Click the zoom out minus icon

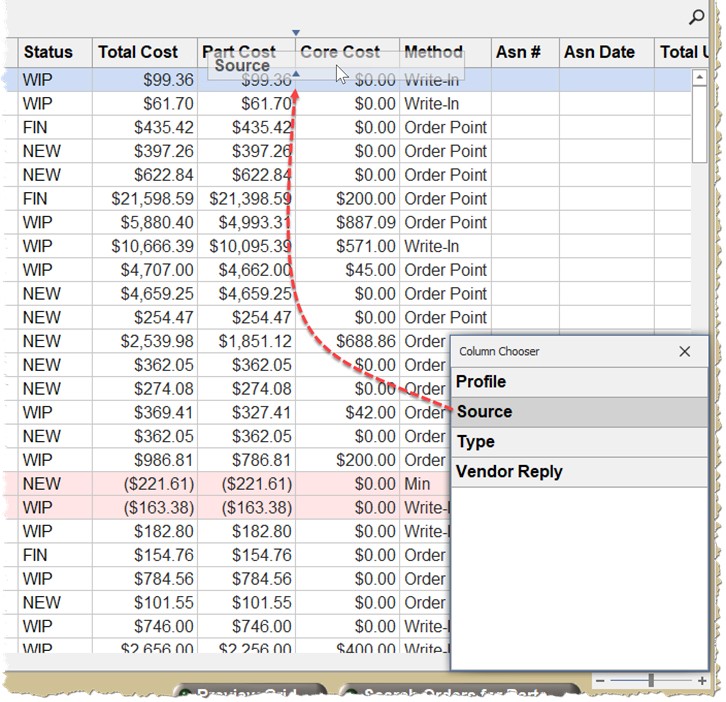(x=600, y=680)
